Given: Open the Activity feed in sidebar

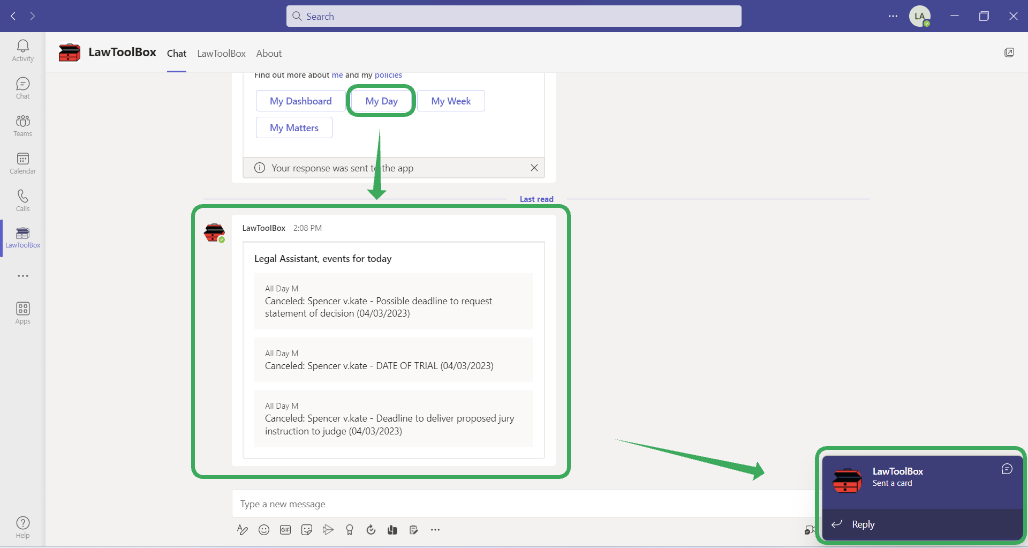Looking at the screenshot, I should click(x=22, y=50).
